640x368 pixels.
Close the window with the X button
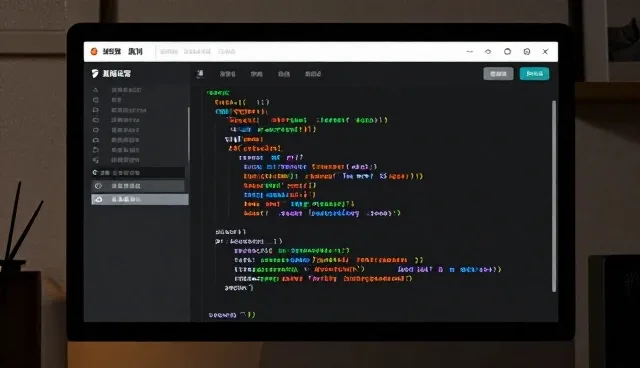[x=545, y=52]
